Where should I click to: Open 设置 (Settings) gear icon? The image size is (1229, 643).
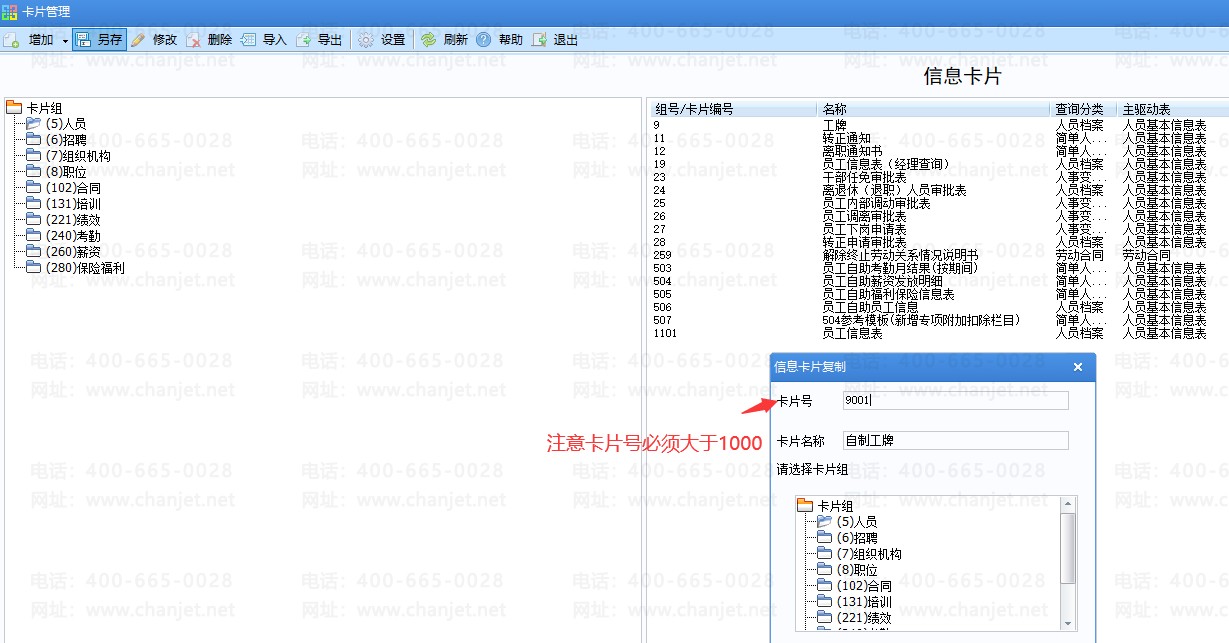[x=366, y=40]
